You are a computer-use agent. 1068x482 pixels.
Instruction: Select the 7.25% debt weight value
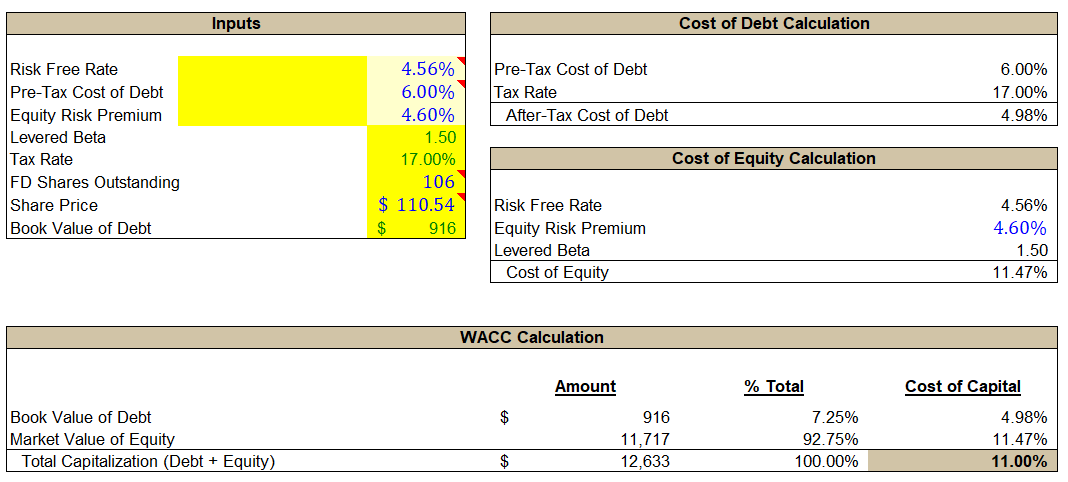tap(834, 417)
